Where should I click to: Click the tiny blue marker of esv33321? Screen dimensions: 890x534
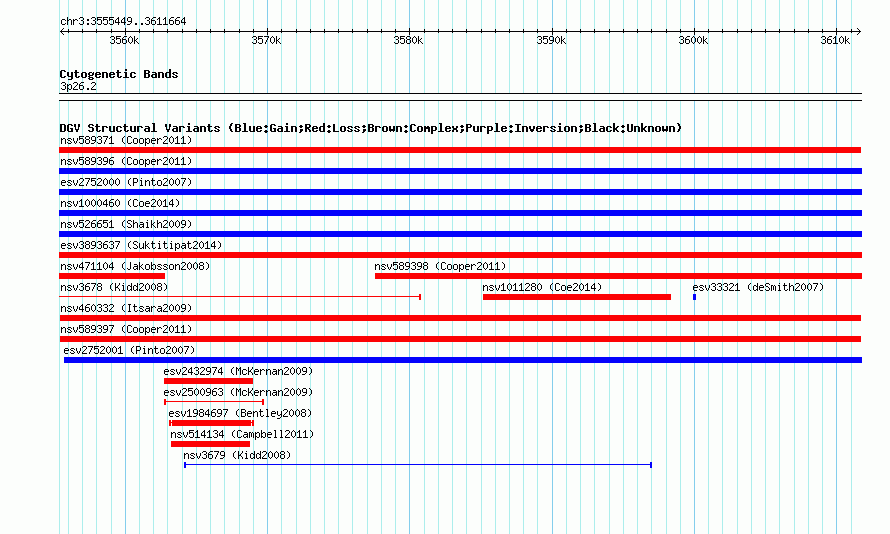(x=694, y=297)
